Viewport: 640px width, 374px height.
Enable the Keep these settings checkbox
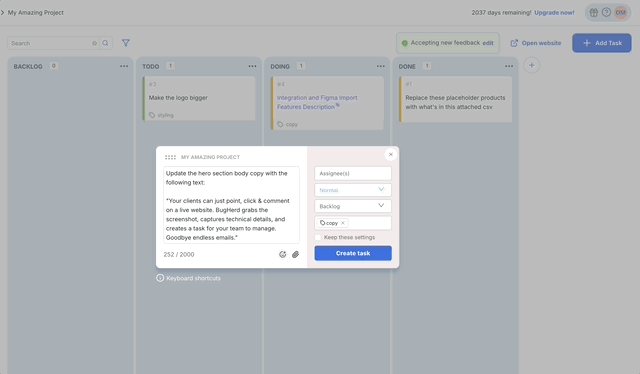[x=318, y=237]
